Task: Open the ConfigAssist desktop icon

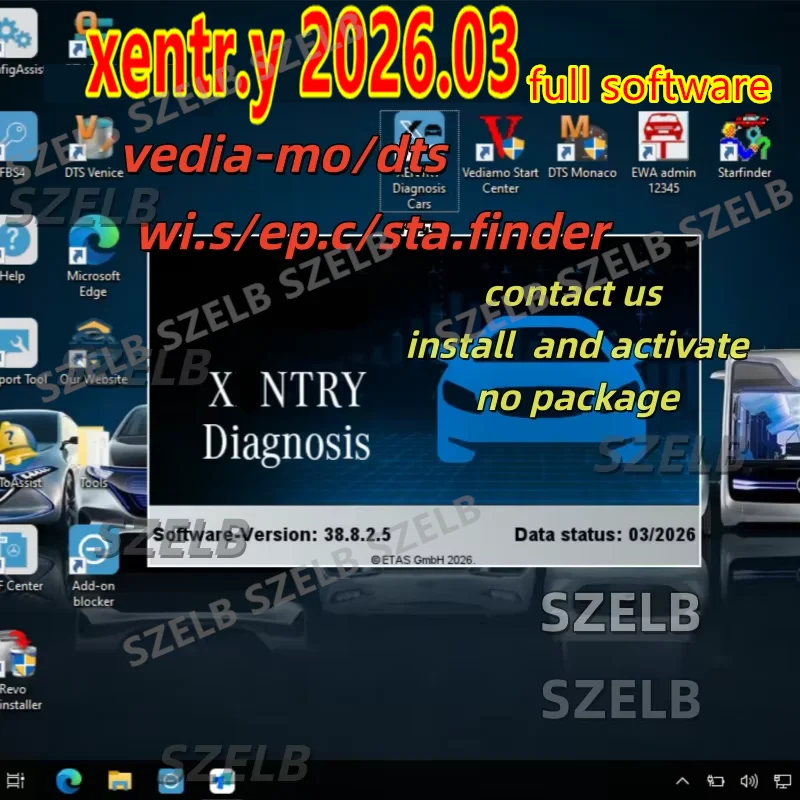Action: point(18,42)
